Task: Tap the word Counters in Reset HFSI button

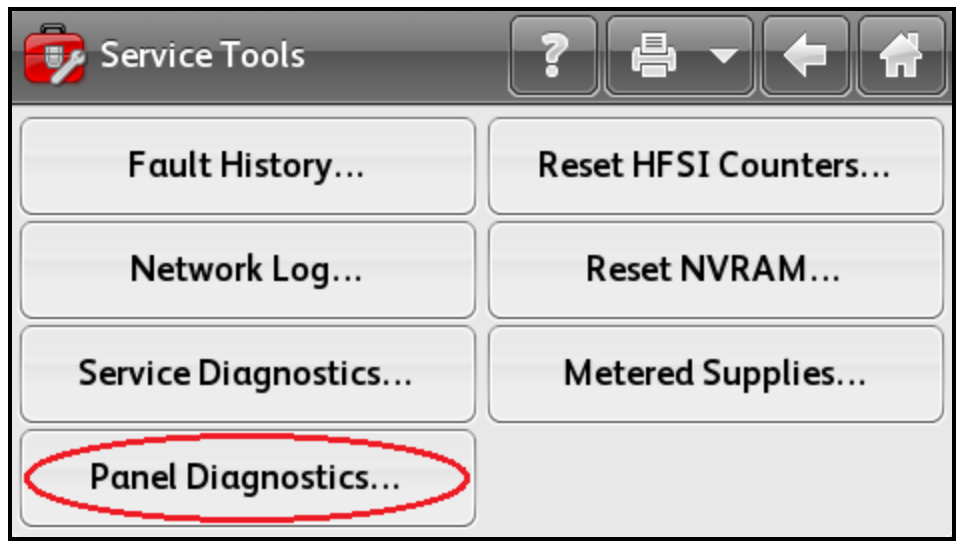Action: pyautogui.click(x=789, y=165)
